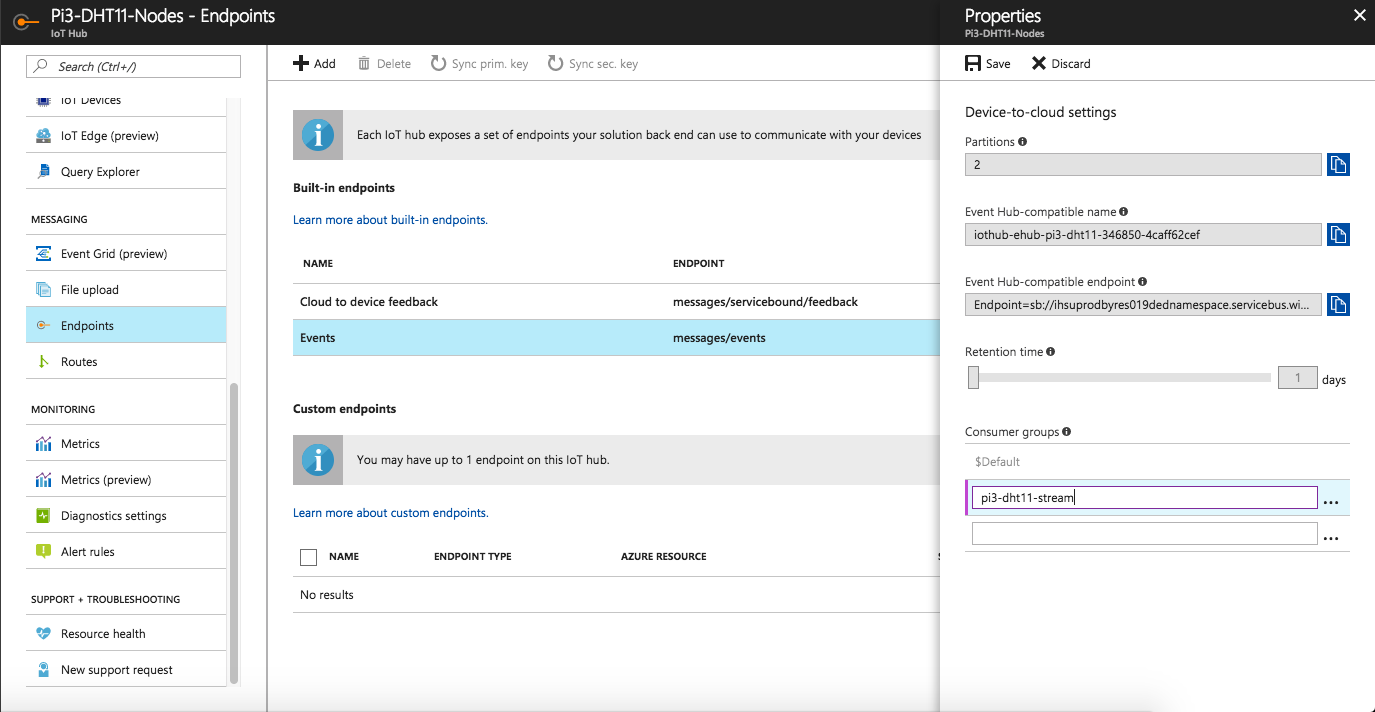Open Query Explorer icon
The image size is (1375, 712).
click(43, 172)
